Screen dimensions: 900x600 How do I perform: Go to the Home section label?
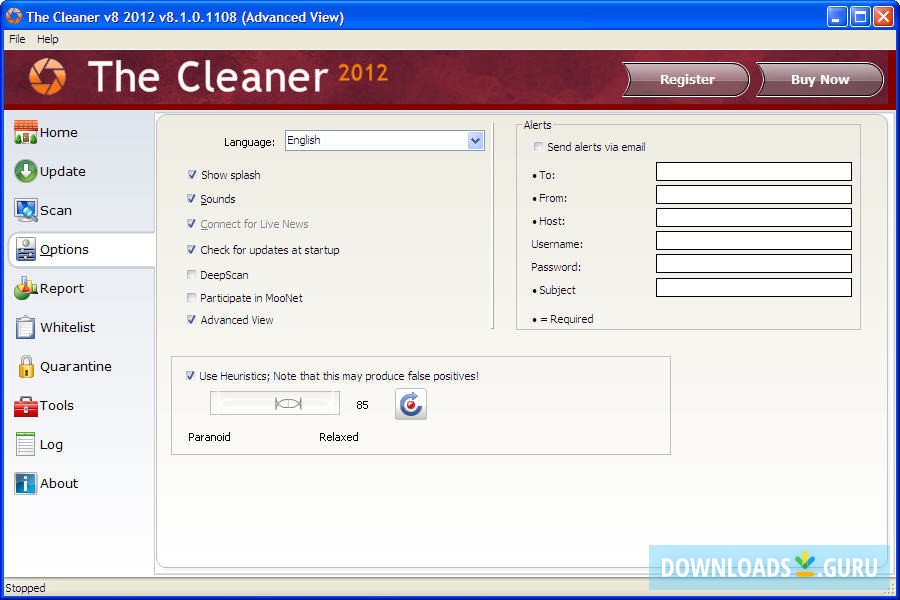tap(59, 133)
